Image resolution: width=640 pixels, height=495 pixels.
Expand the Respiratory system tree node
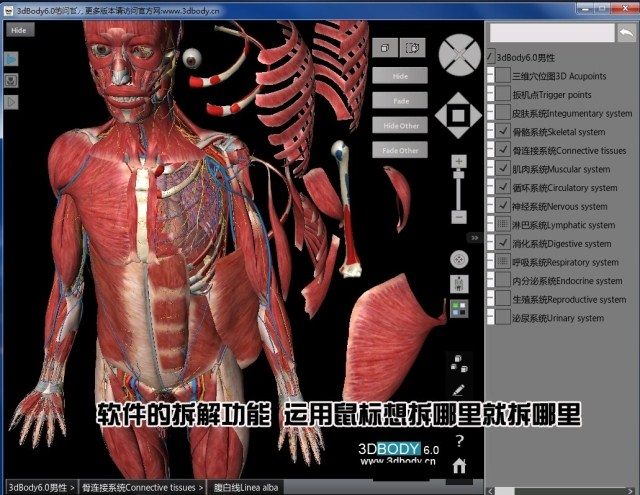pyautogui.click(x=491, y=262)
